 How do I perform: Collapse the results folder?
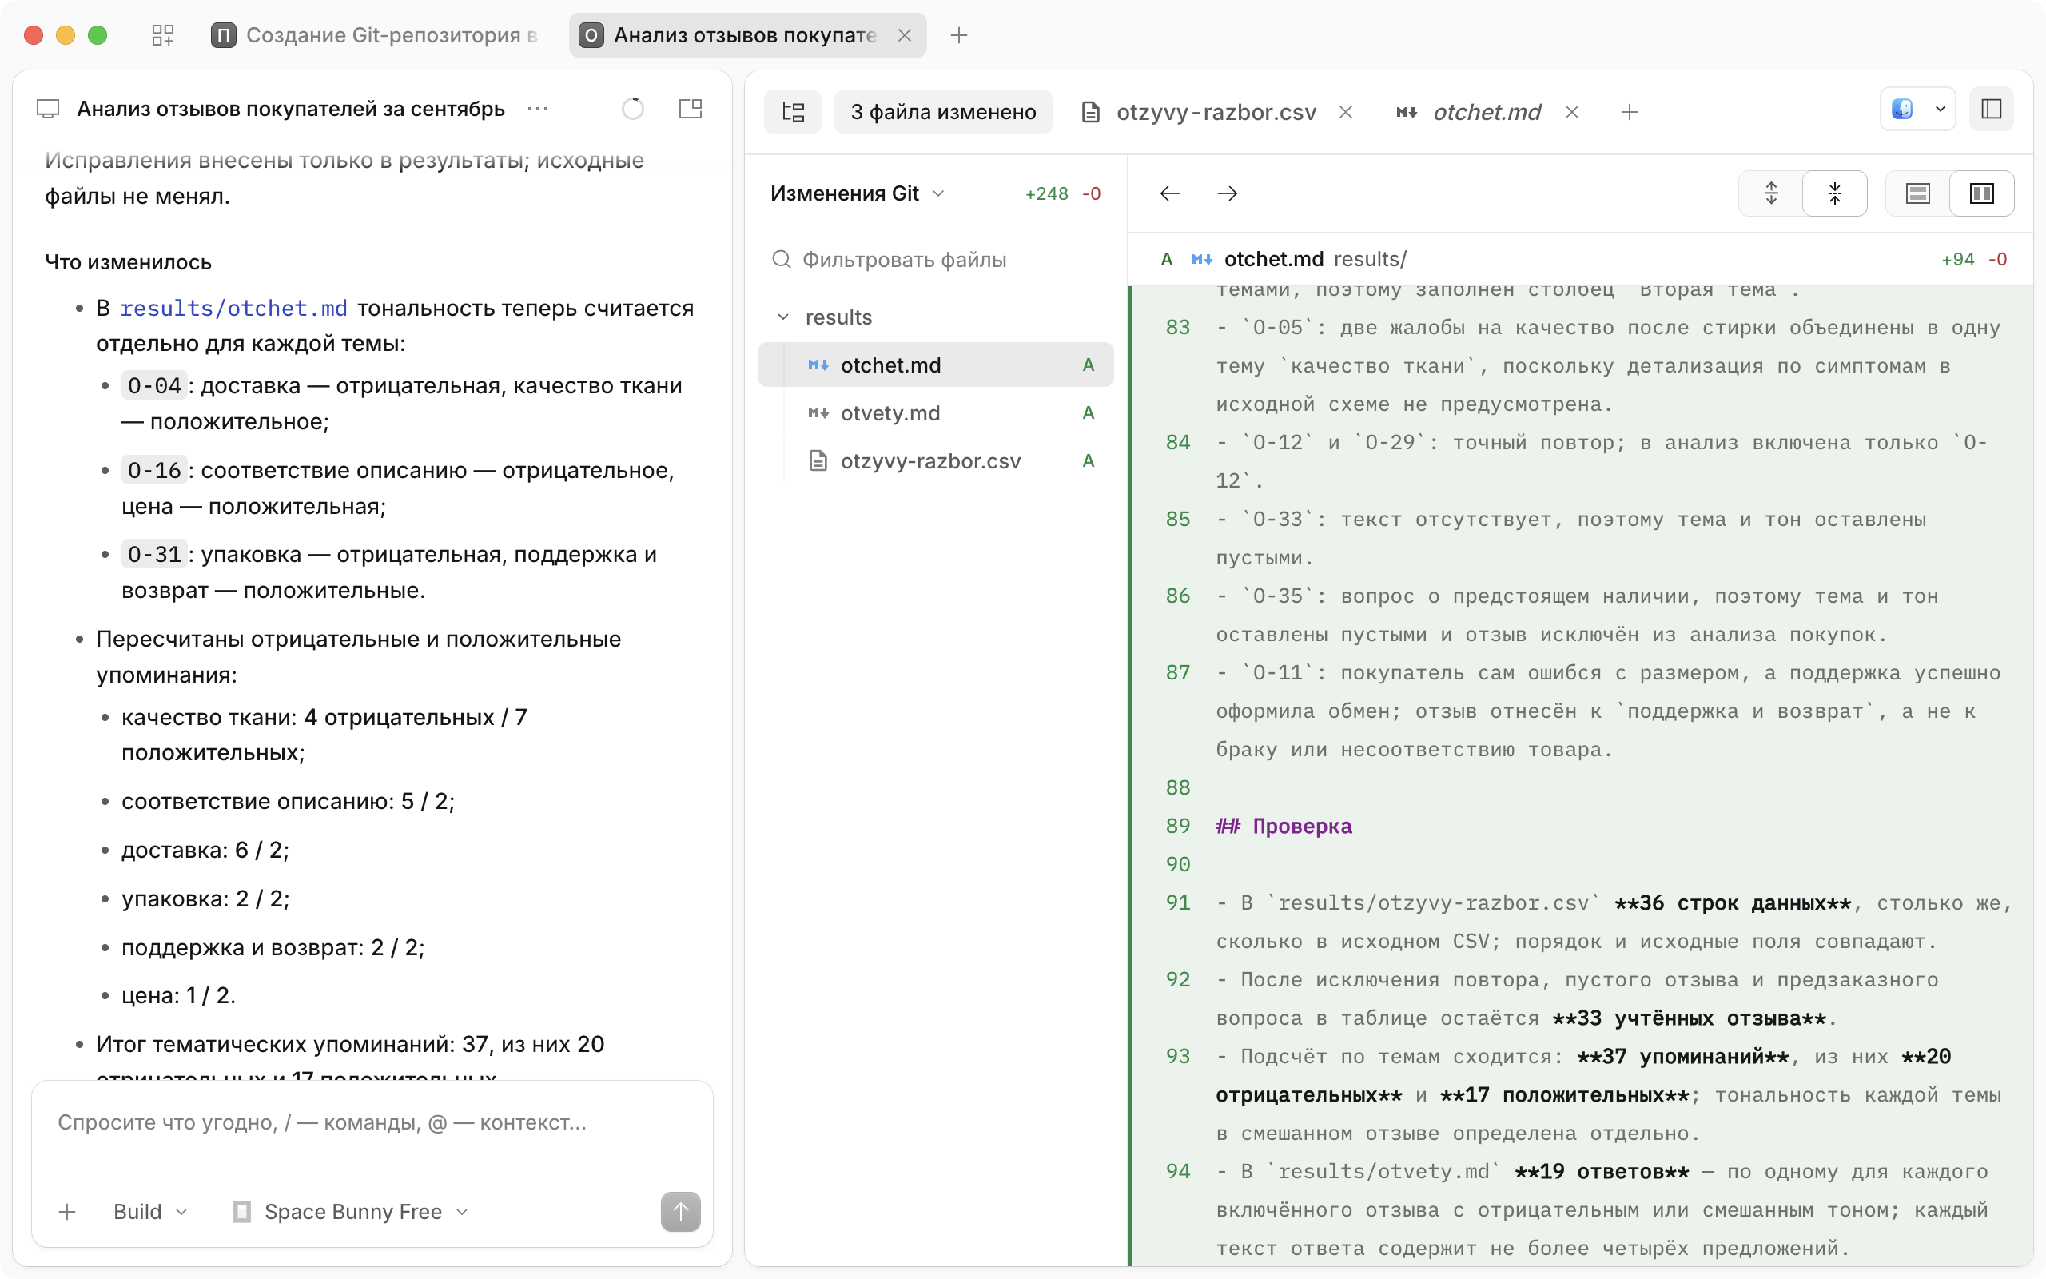coord(783,317)
